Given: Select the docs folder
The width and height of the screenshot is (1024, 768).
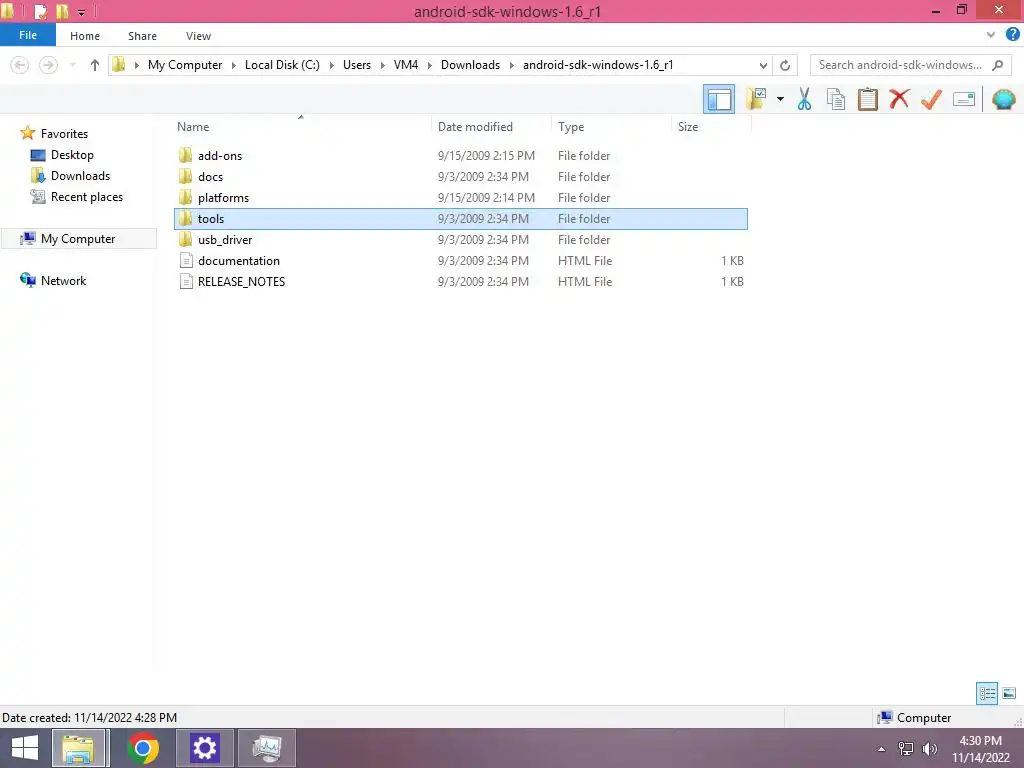Looking at the screenshot, I should click(x=460, y=176).
